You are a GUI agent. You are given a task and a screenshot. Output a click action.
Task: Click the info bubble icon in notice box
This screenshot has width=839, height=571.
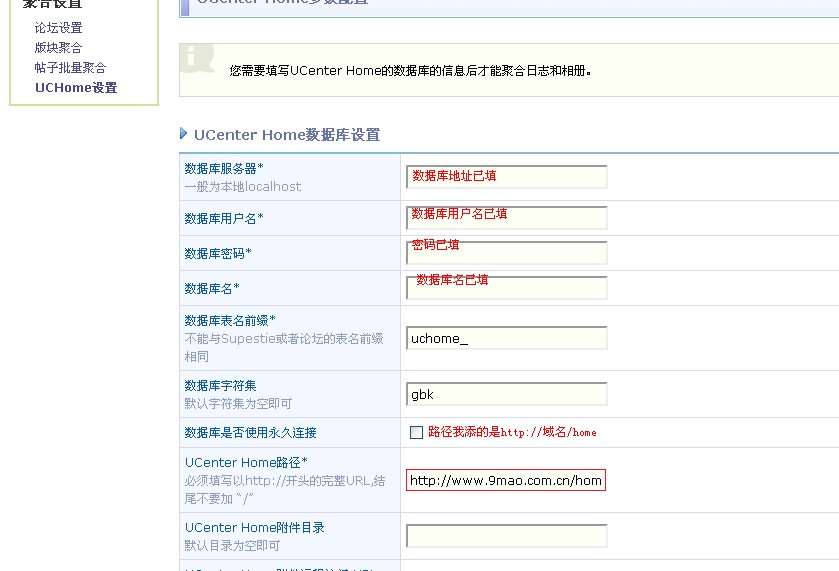coord(197,58)
